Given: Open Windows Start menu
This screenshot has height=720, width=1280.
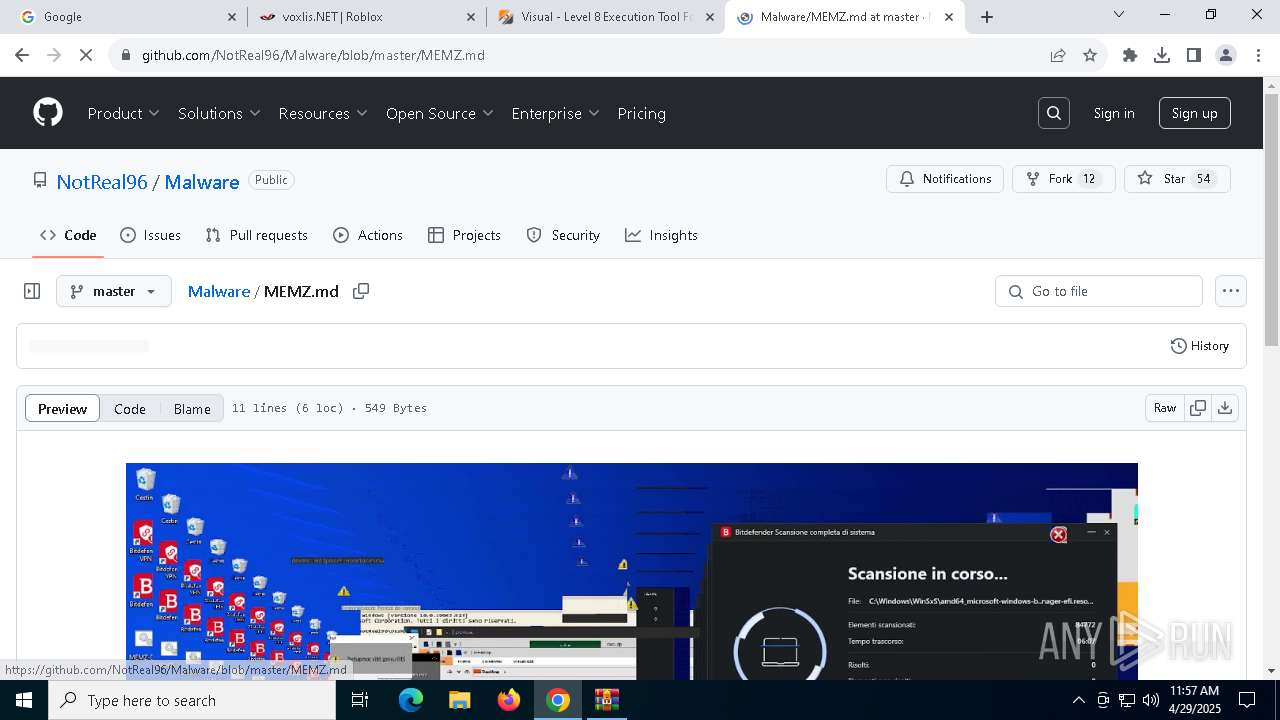Looking at the screenshot, I should tap(24, 700).
